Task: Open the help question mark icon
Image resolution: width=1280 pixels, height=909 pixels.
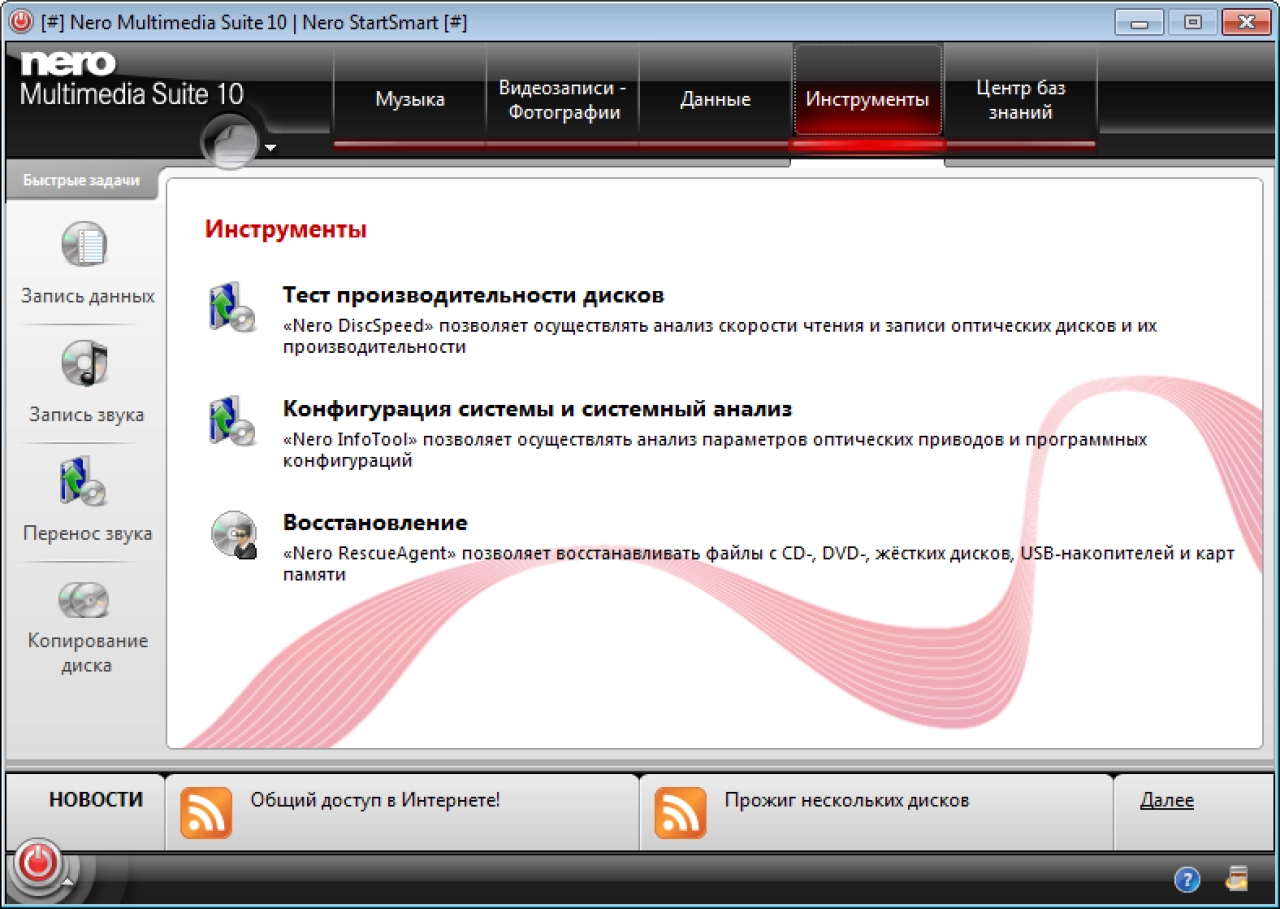Action: (1186, 880)
